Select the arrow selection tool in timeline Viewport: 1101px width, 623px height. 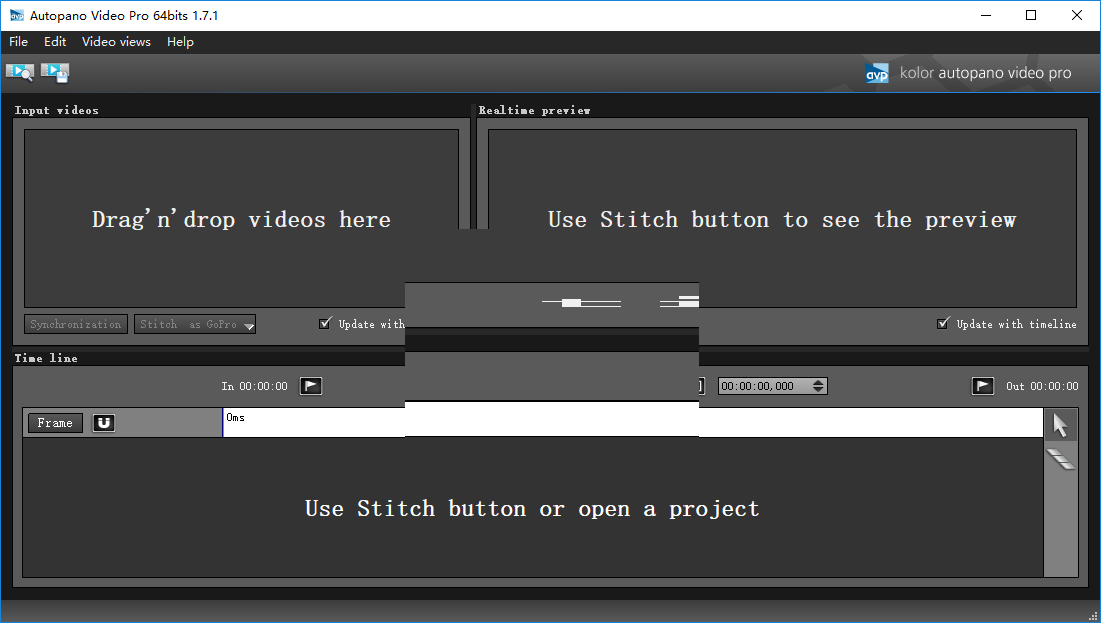pos(1060,425)
